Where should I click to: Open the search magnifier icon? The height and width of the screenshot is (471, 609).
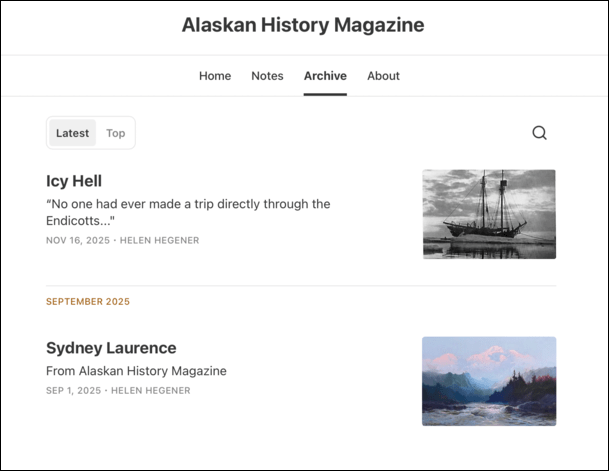[x=539, y=133]
